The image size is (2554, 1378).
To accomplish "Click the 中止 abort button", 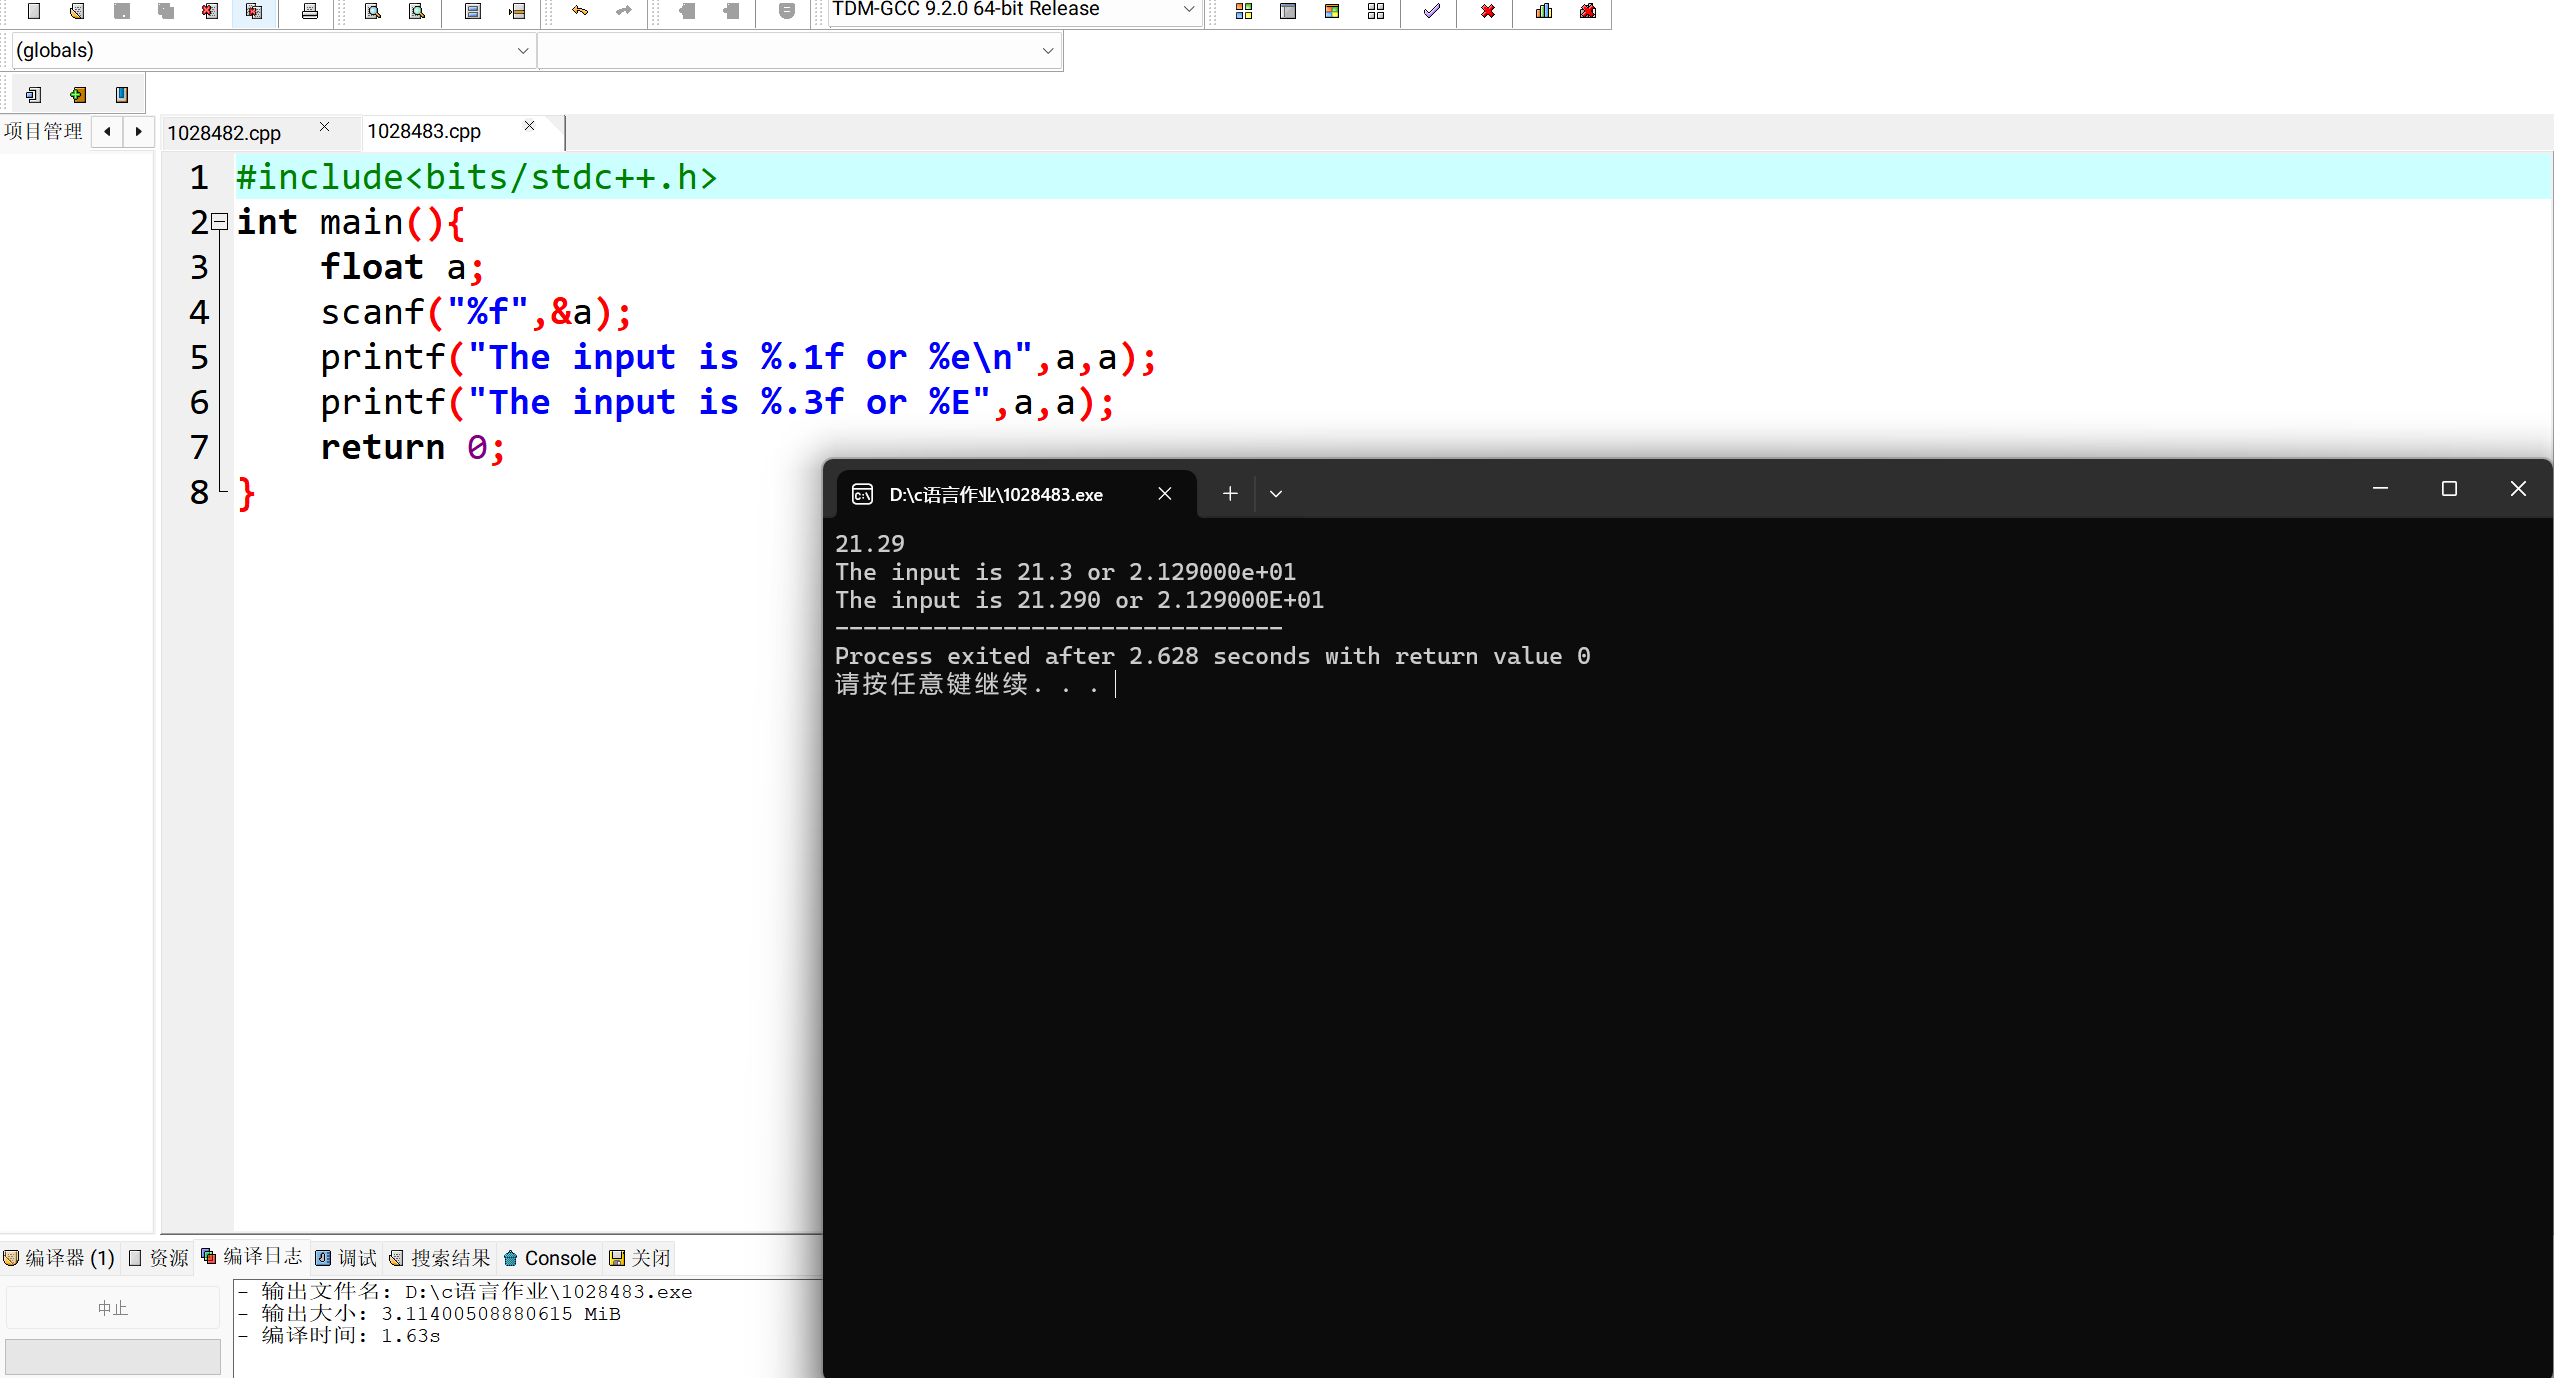I will click(x=112, y=1308).
